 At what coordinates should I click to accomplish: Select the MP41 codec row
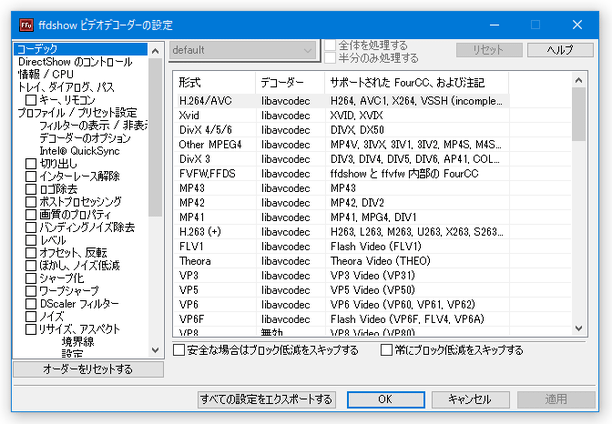(x=342, y=217)
